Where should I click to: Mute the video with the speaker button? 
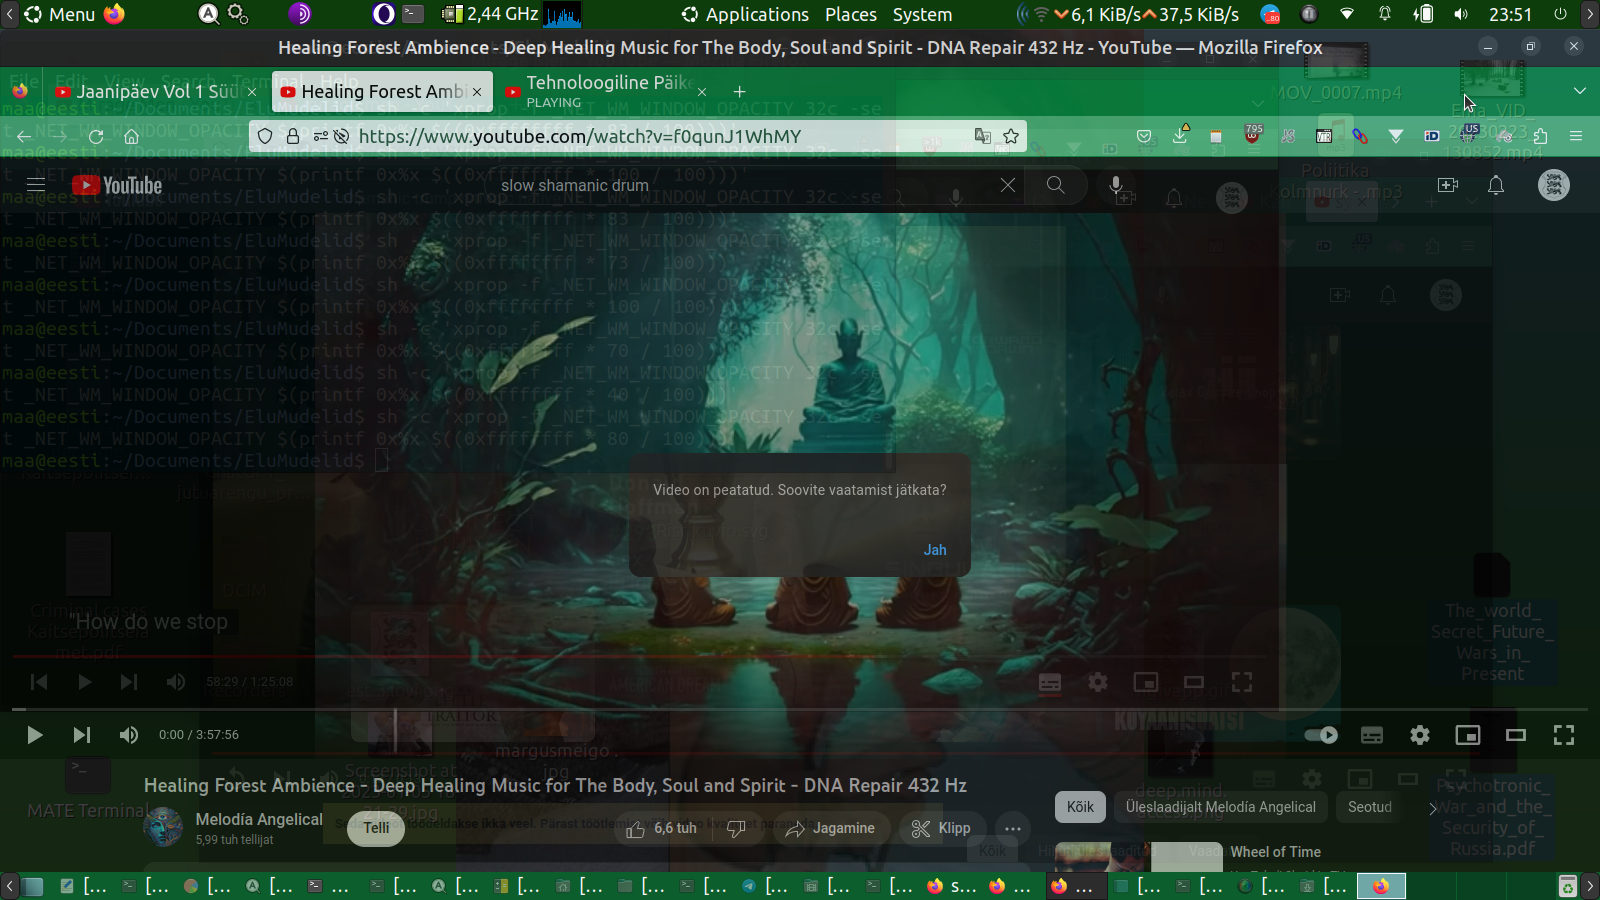coord(129,735)
